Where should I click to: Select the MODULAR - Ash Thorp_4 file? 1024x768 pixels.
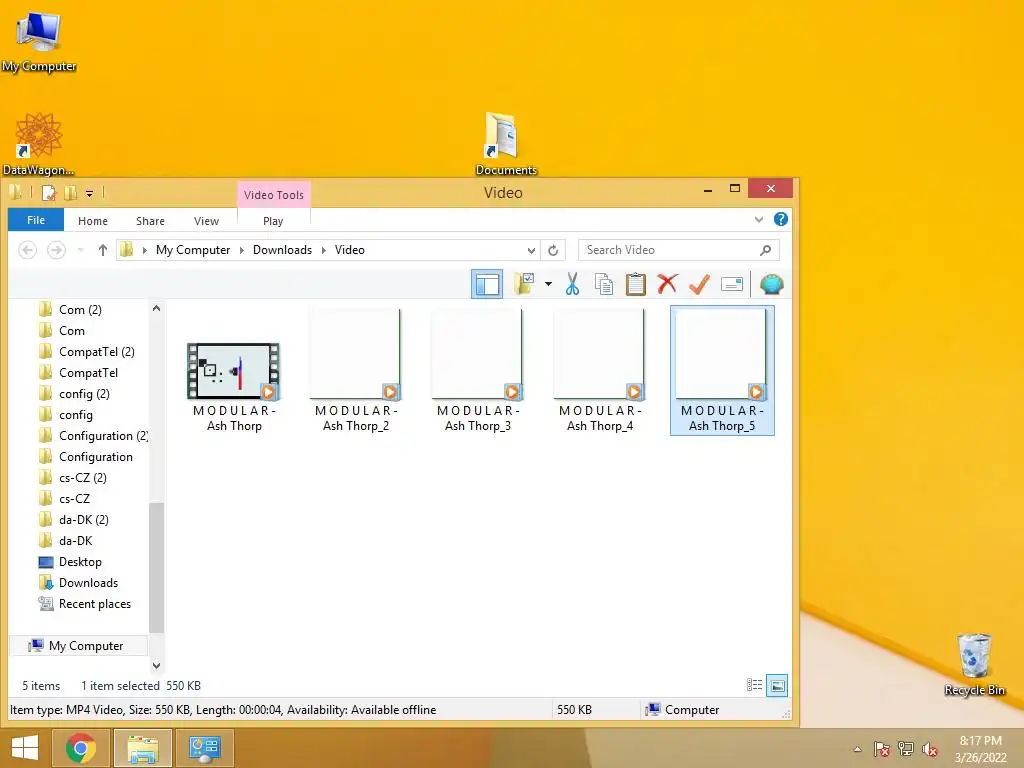click(x=600, y=371)
